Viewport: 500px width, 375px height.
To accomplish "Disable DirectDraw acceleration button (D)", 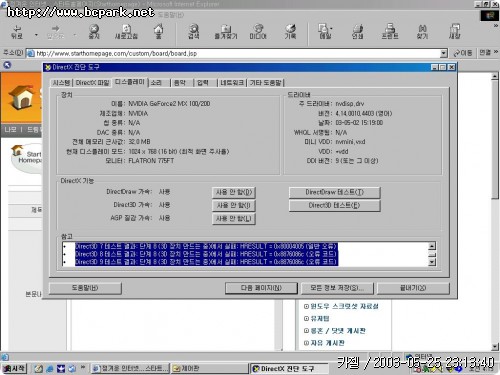I will 234,192.
